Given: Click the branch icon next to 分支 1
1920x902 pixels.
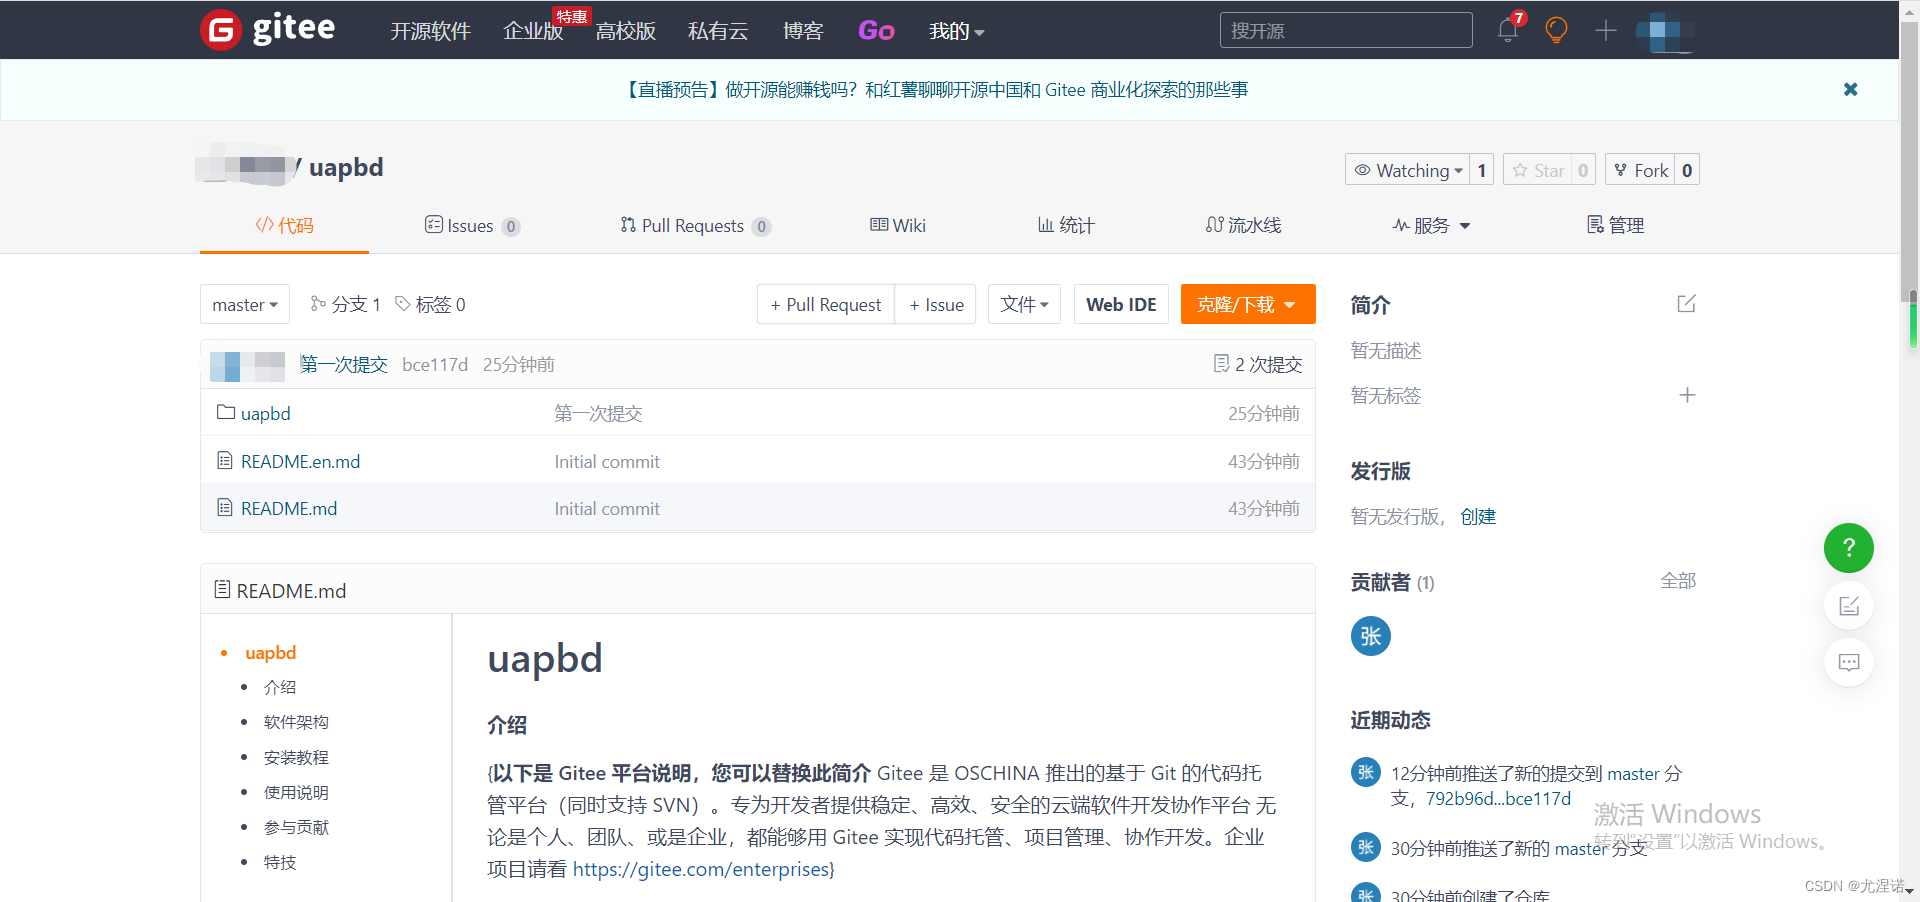Looking at the screenshot, I should (318, 303).
